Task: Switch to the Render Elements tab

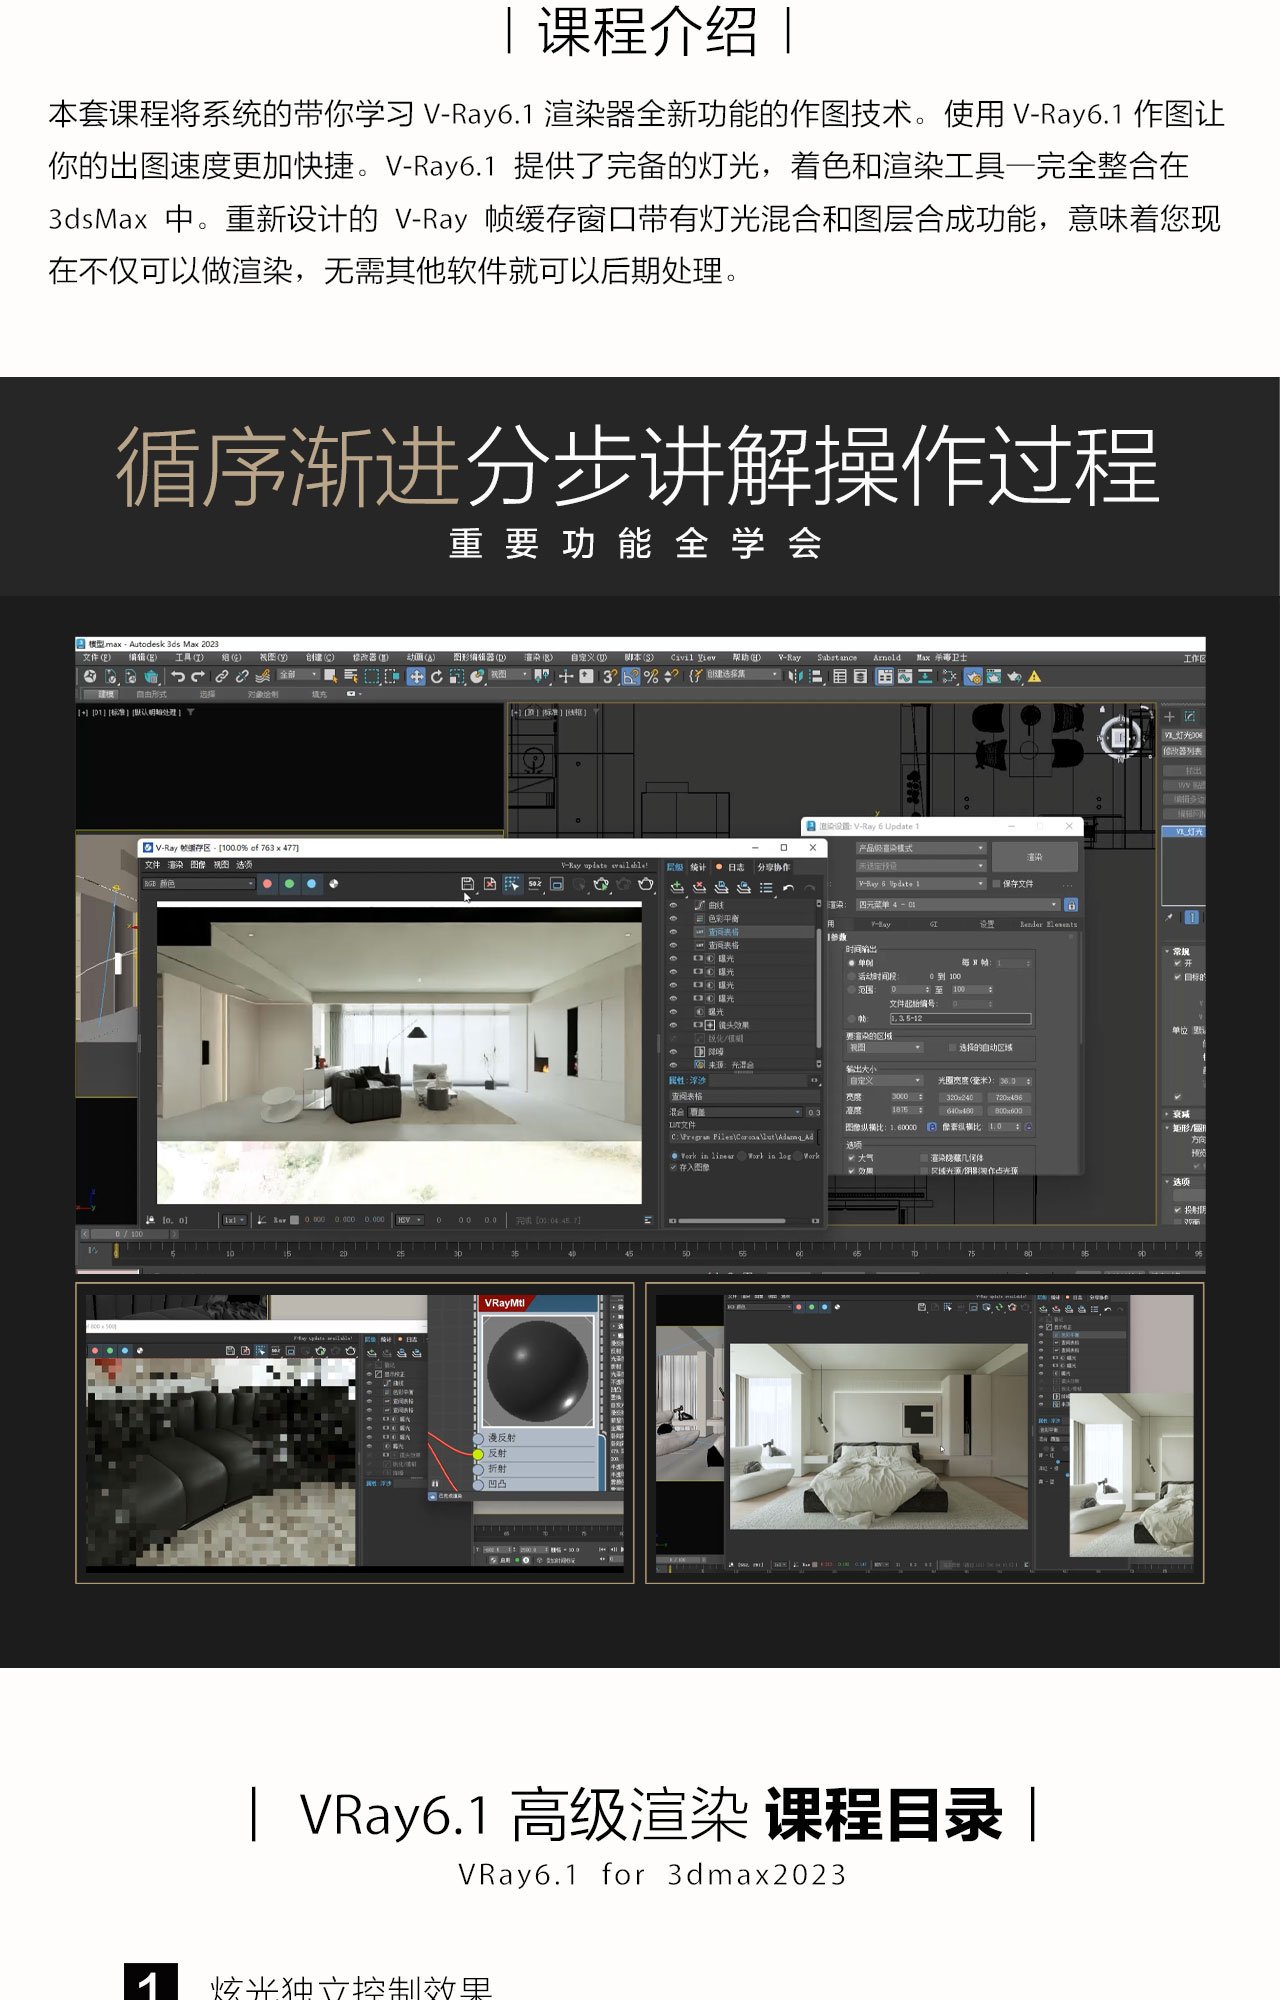Action: pos(1049,924)
